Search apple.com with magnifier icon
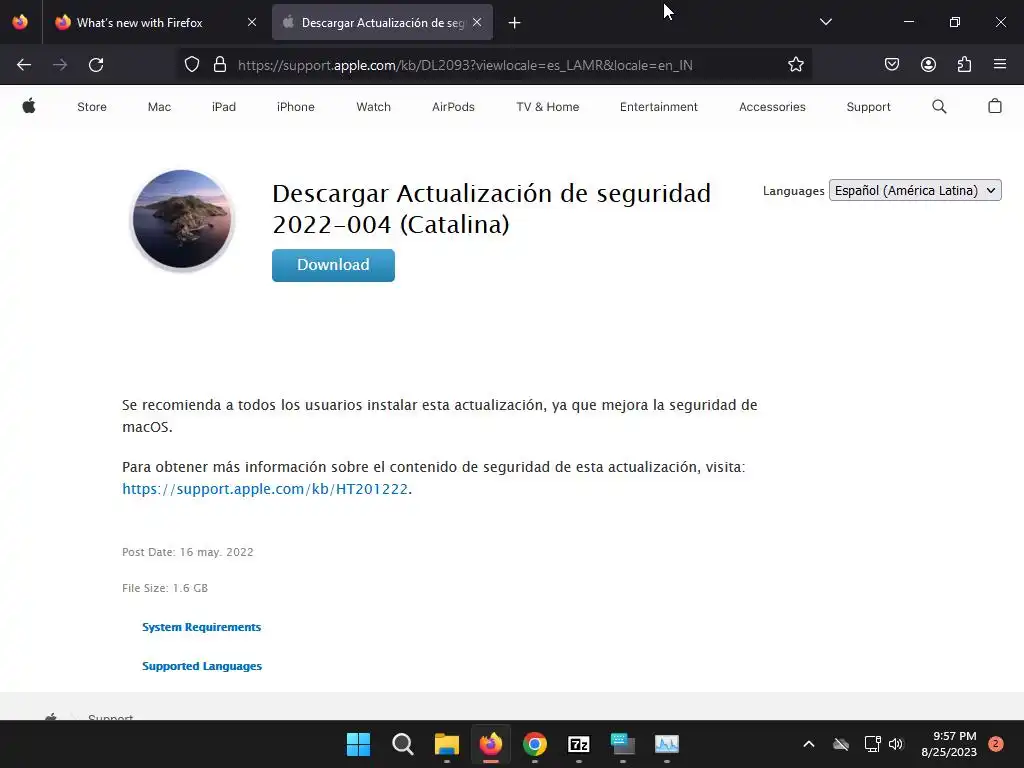Viewport: 1024px width, 768px height. [939, 106]
